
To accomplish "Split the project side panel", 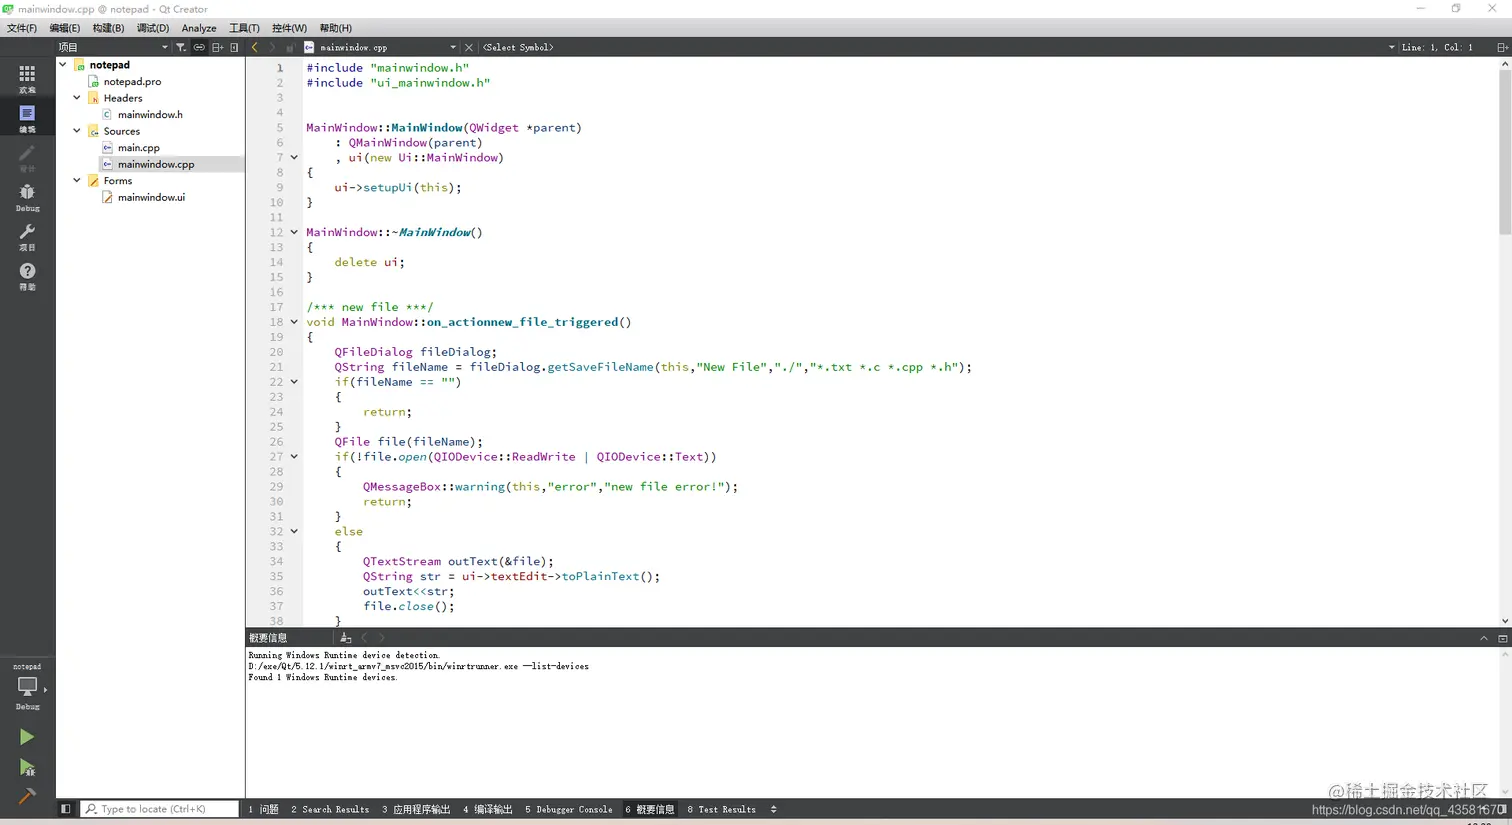I will 217,47.
